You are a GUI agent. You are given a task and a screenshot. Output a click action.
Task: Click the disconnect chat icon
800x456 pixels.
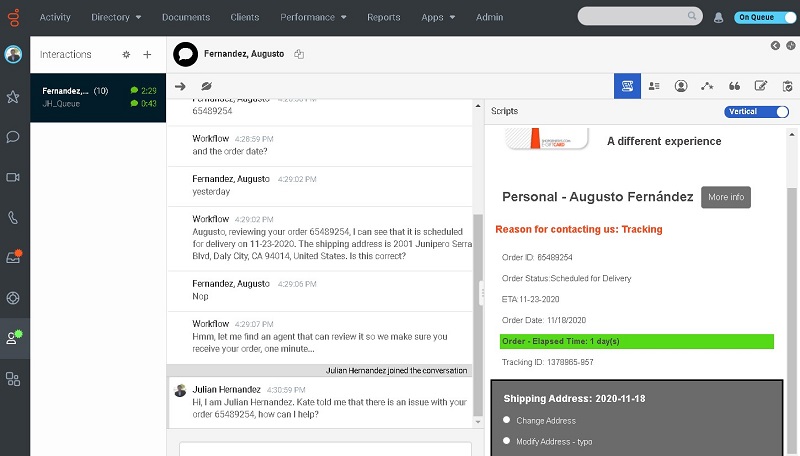[x=206, y=86]
